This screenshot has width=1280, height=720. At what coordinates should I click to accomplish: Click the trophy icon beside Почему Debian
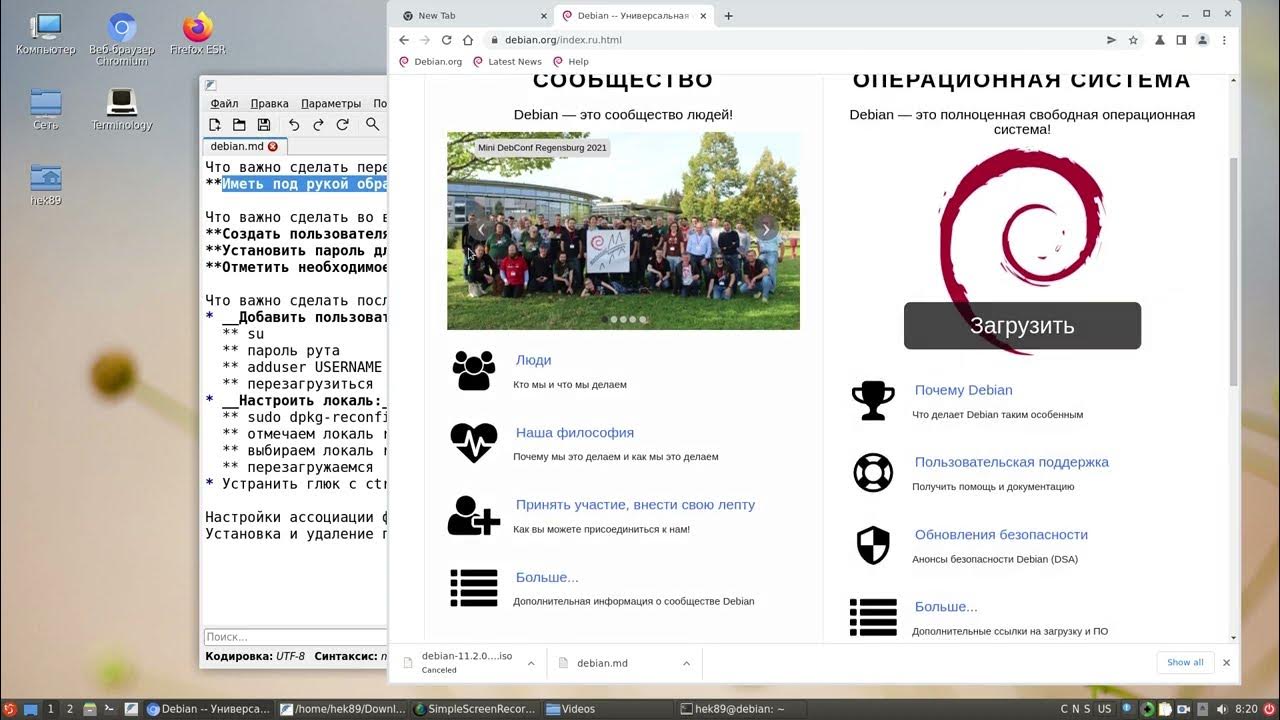coord(873,400)
